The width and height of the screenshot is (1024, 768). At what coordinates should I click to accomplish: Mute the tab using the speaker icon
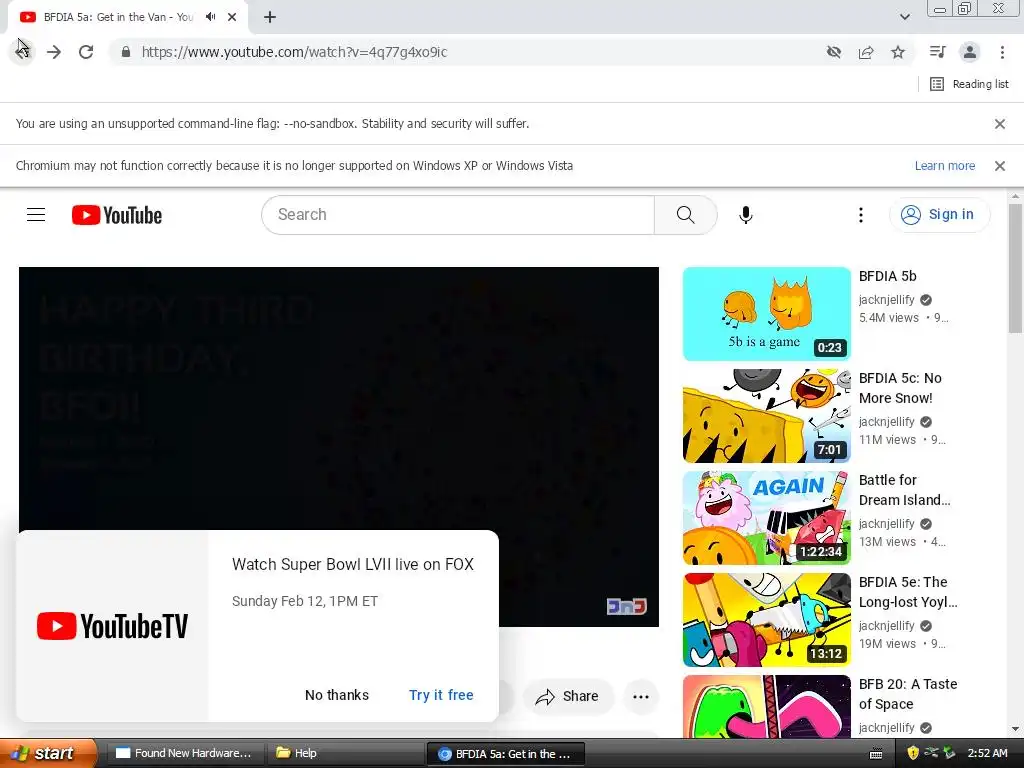tap(210, 17)
